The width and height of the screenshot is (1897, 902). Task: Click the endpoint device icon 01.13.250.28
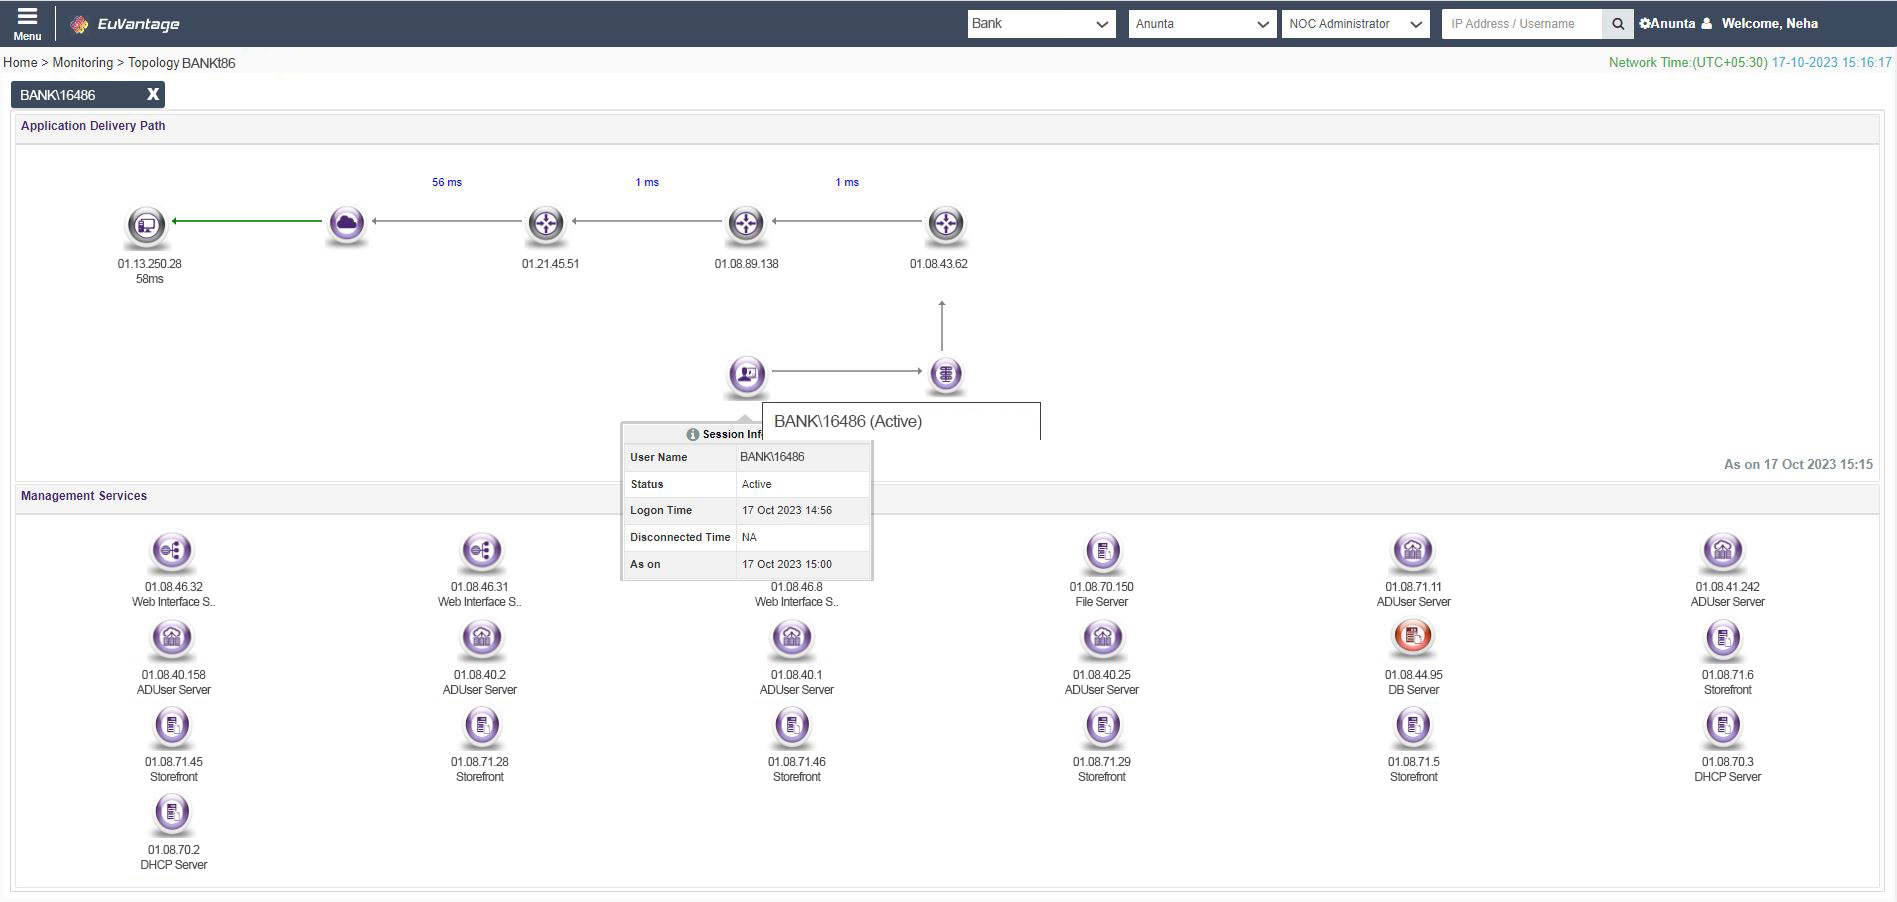146,224
